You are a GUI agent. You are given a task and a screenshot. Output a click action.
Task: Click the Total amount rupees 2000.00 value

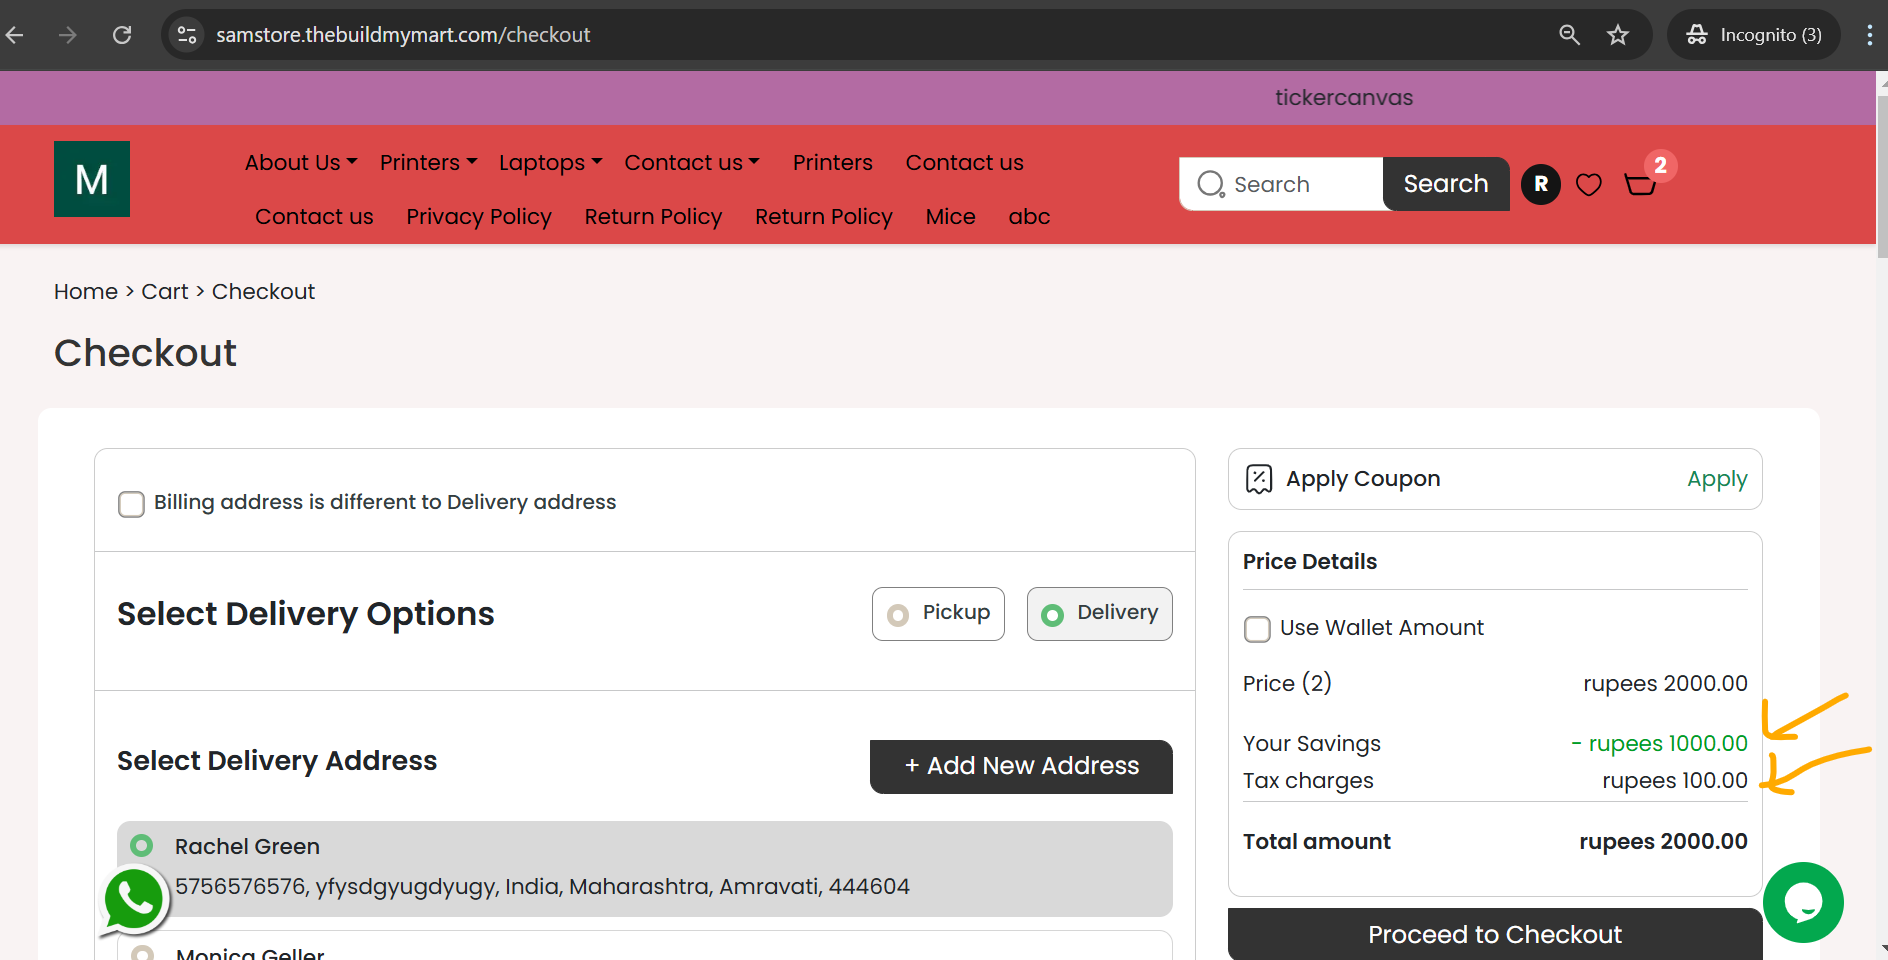pyautogui.click(x=1663, y=842)
